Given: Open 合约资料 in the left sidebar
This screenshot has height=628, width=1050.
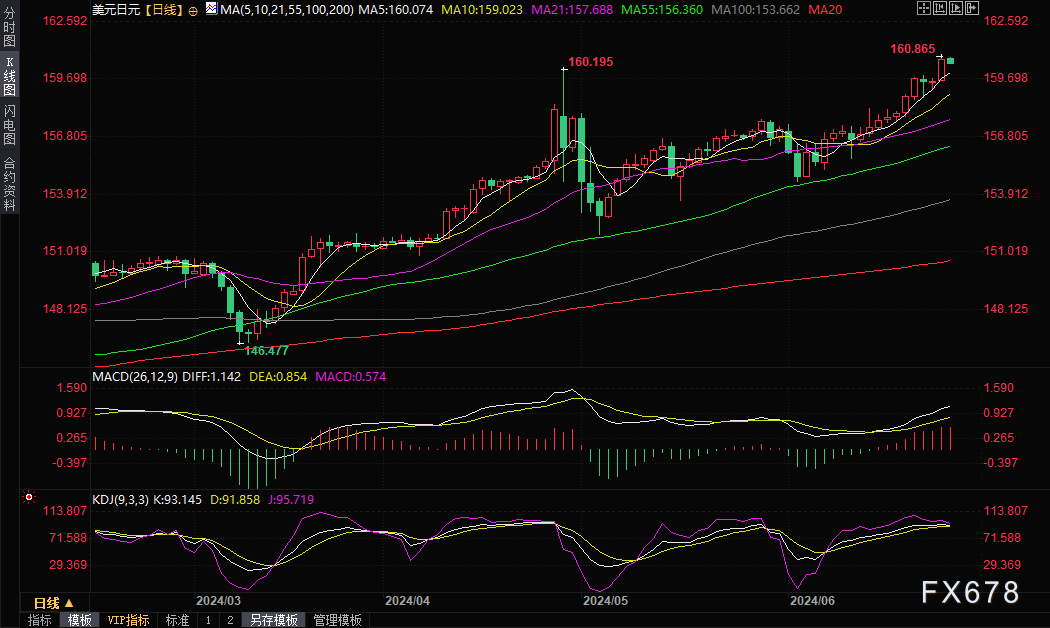Looking at the screenshot, I should click(x=9, y=183).
